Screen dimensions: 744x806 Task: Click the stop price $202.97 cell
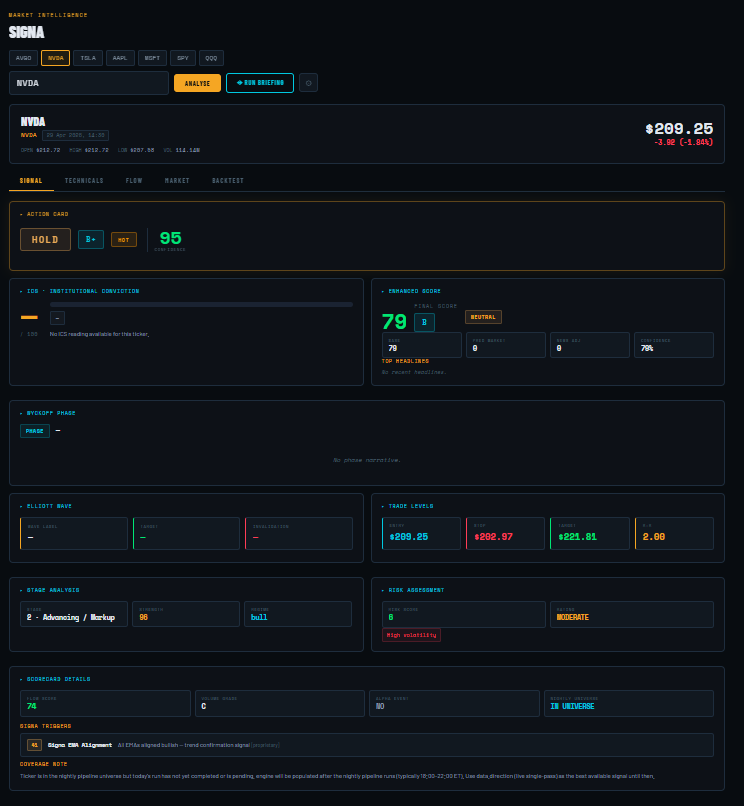coord(505,534)
